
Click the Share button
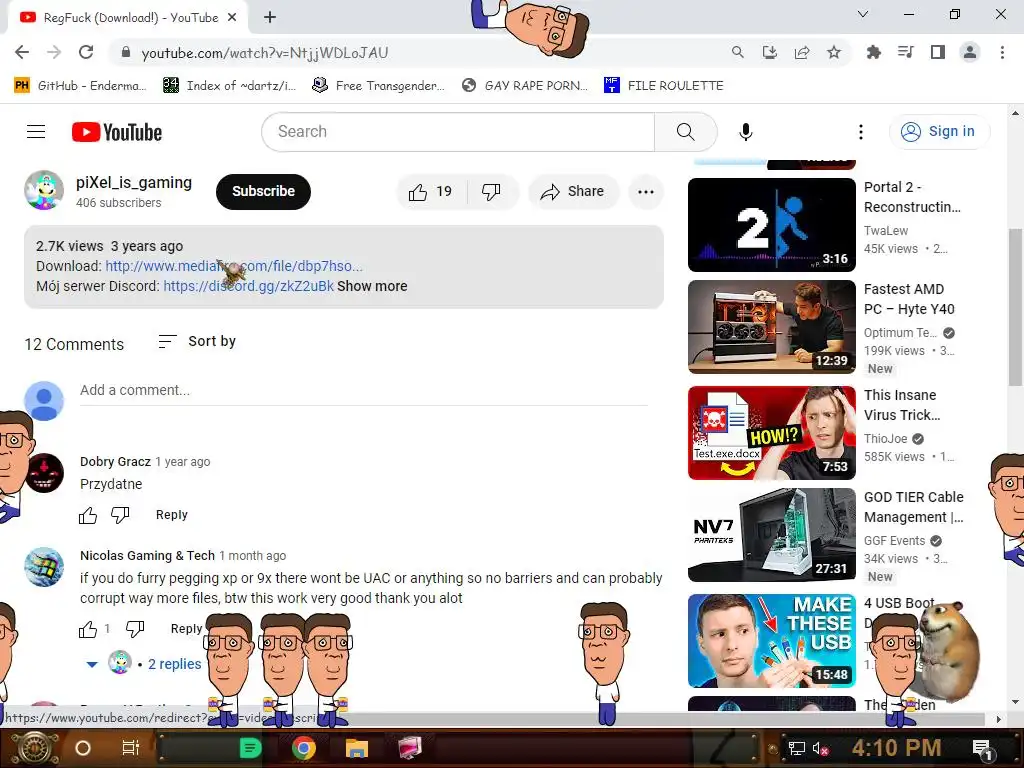(x=573, y=191)
